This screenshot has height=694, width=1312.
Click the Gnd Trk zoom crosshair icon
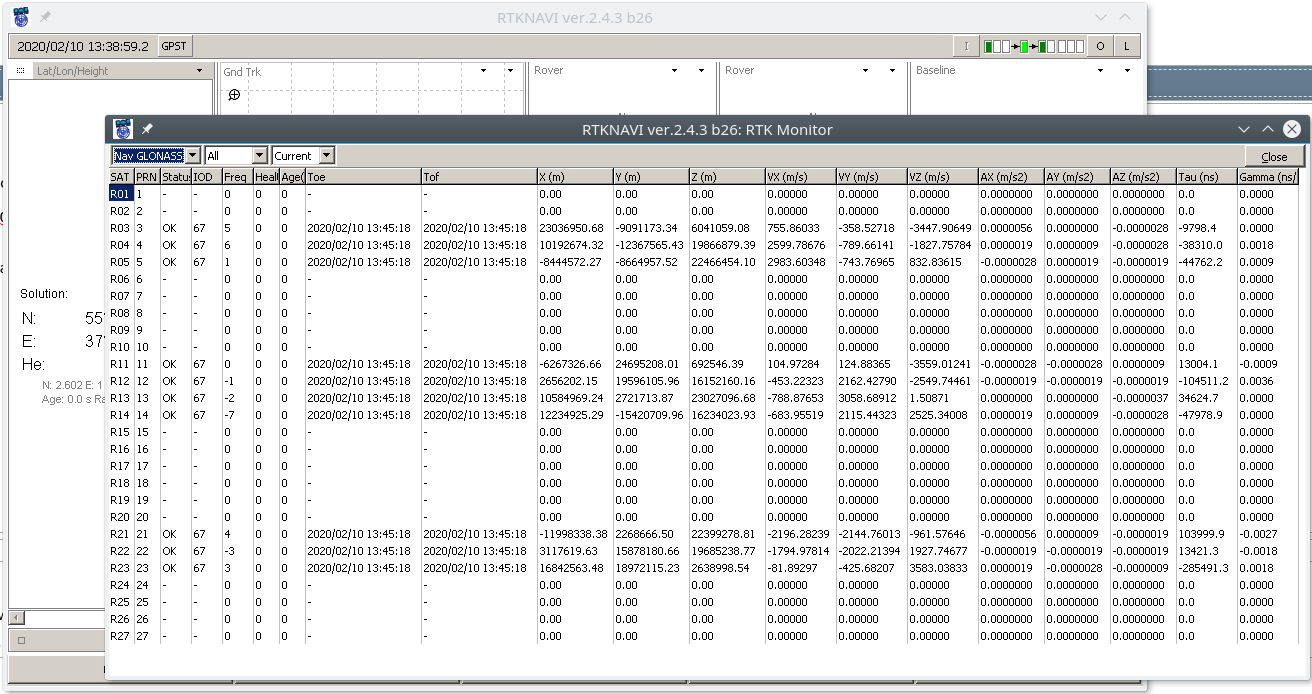pos(234,95)
